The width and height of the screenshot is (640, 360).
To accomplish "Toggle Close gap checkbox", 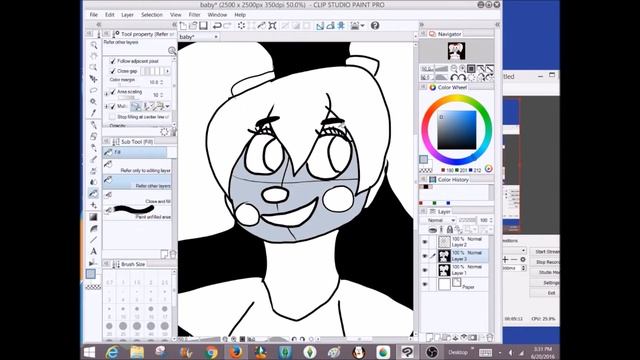I will tap(113, 71).
